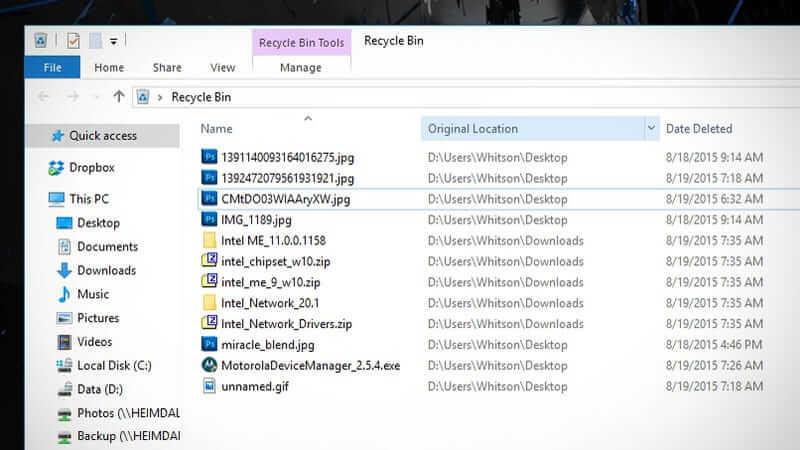This screenshot has height=450, width=800.
Task: Switch to the Share ribbon tab
Action: tap(167, 67)
